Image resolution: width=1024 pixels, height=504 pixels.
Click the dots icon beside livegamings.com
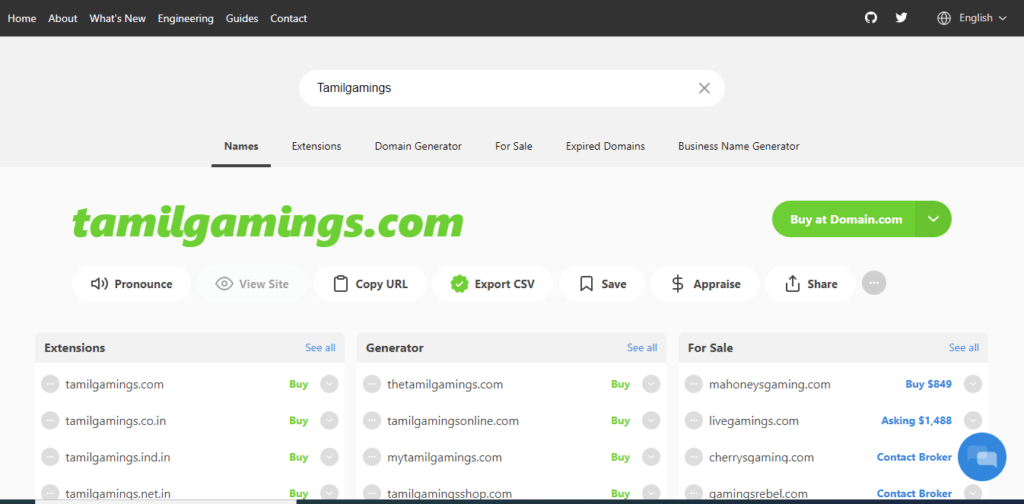(x=694, y=420)
